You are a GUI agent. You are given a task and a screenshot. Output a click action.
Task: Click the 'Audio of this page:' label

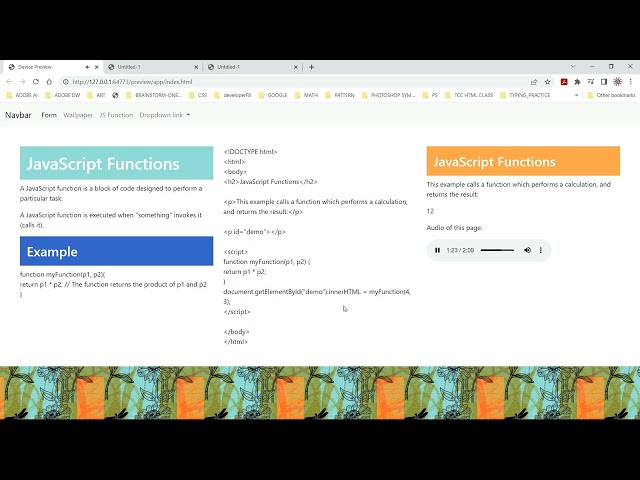pos(454,228)
